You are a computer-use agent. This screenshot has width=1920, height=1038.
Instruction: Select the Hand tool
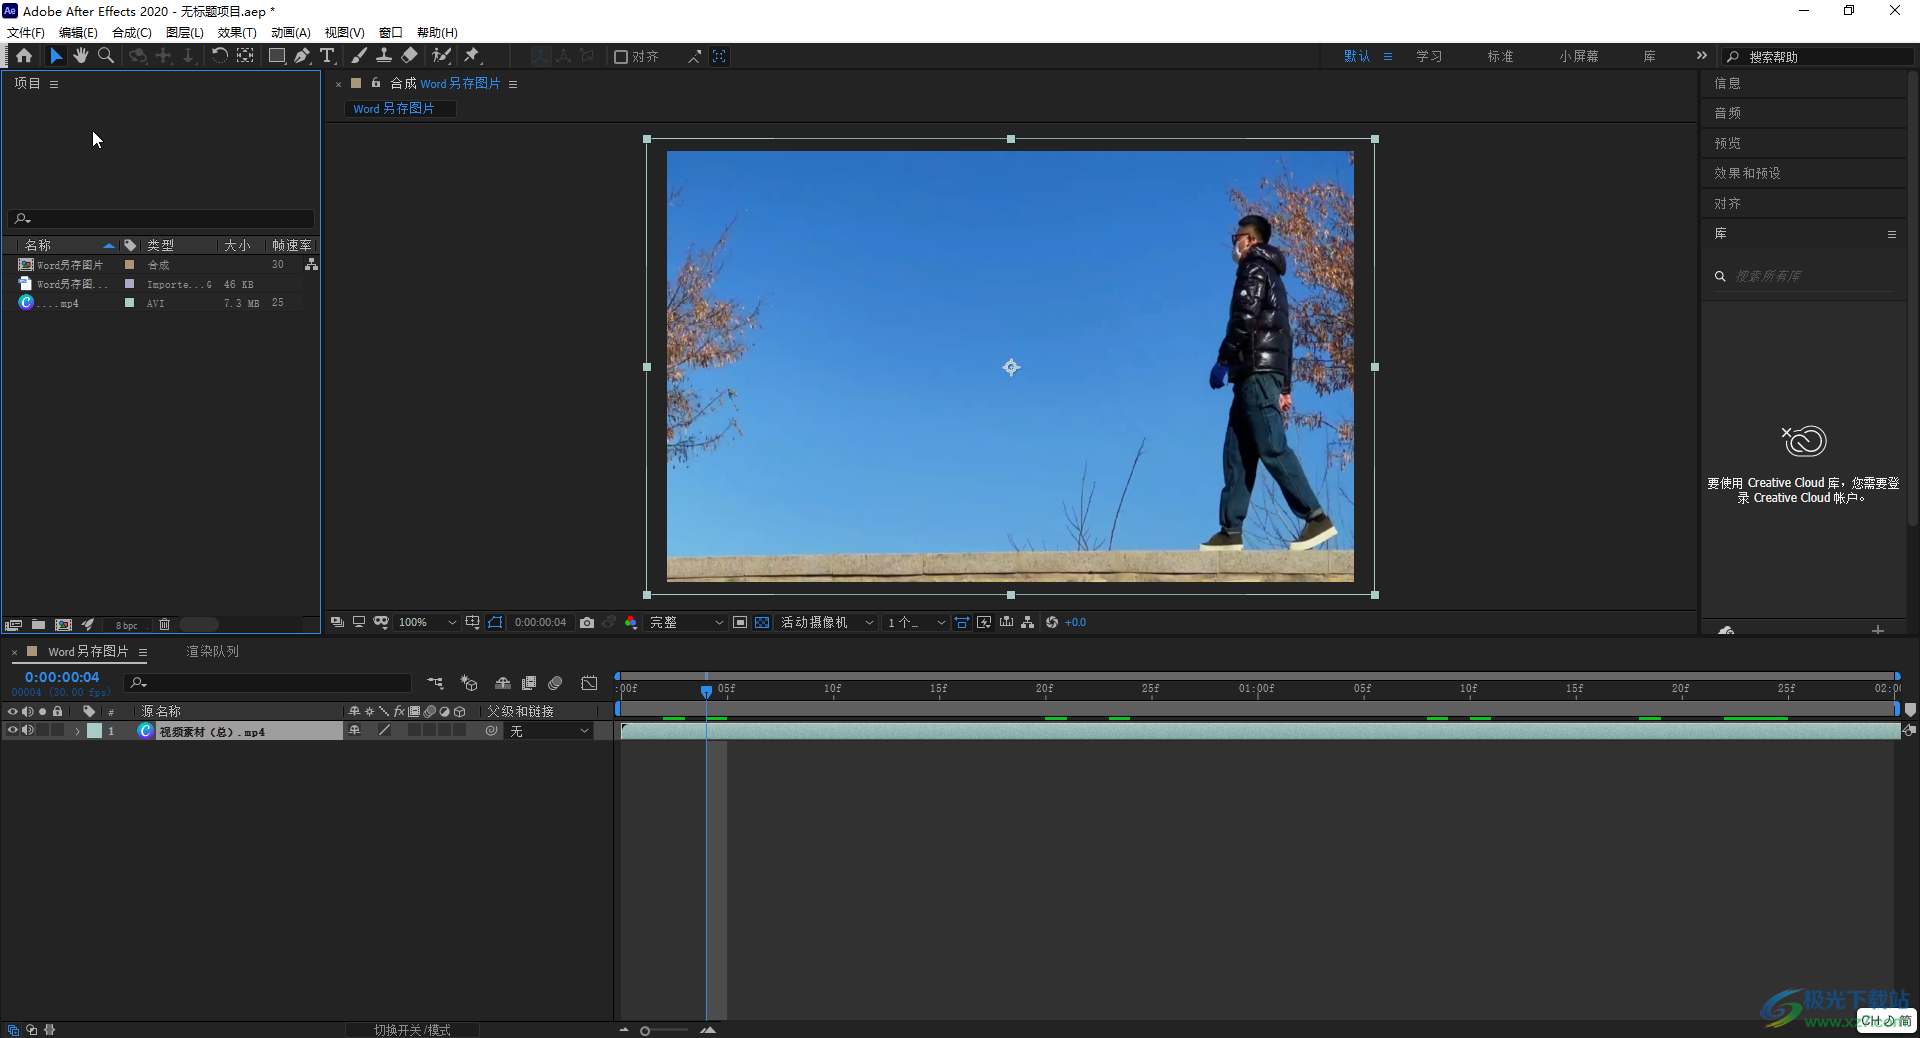coord(81,56)
